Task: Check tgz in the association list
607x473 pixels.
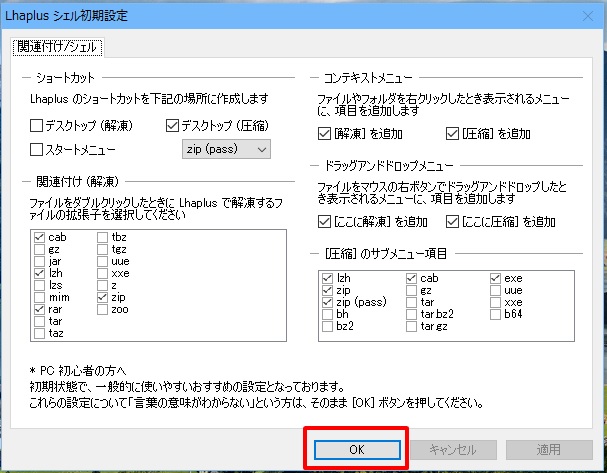Action: 102,249
